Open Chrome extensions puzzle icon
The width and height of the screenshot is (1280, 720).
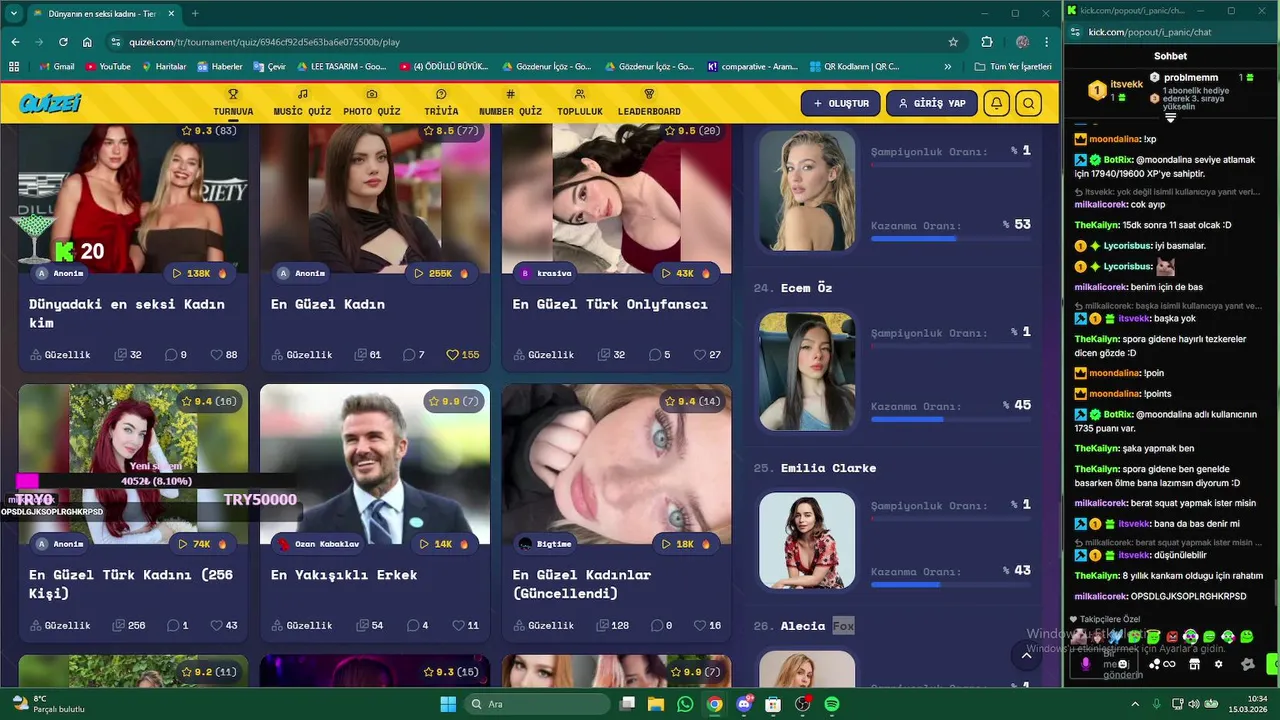pos(987,42)
